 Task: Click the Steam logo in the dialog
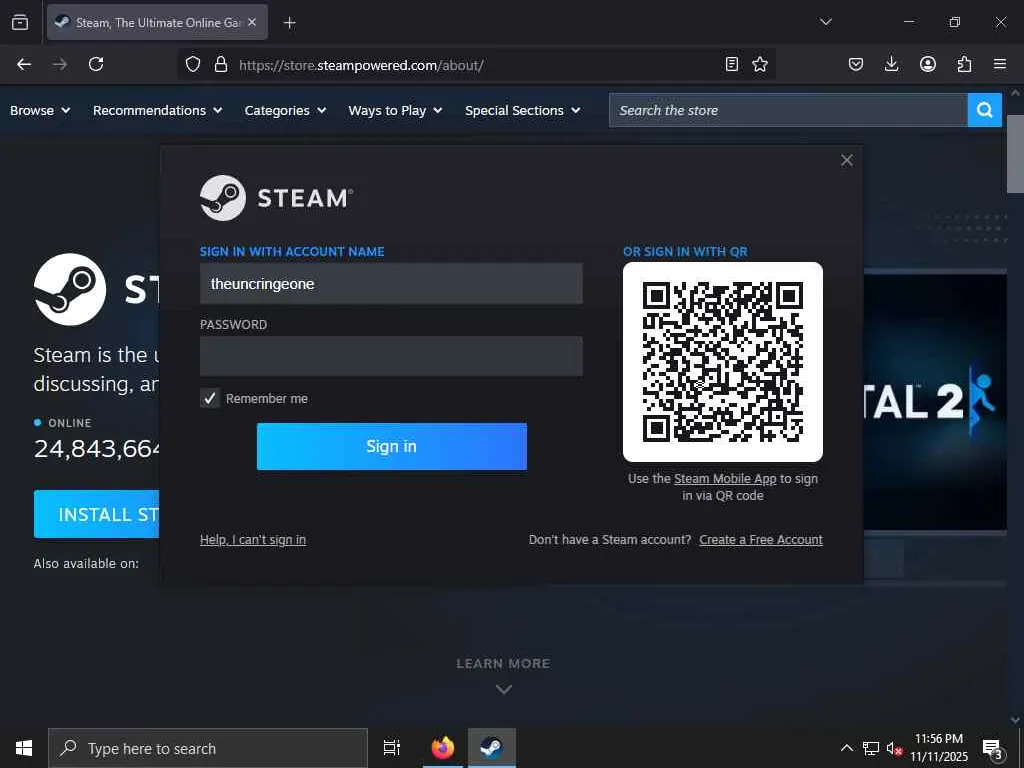(276, 198)
